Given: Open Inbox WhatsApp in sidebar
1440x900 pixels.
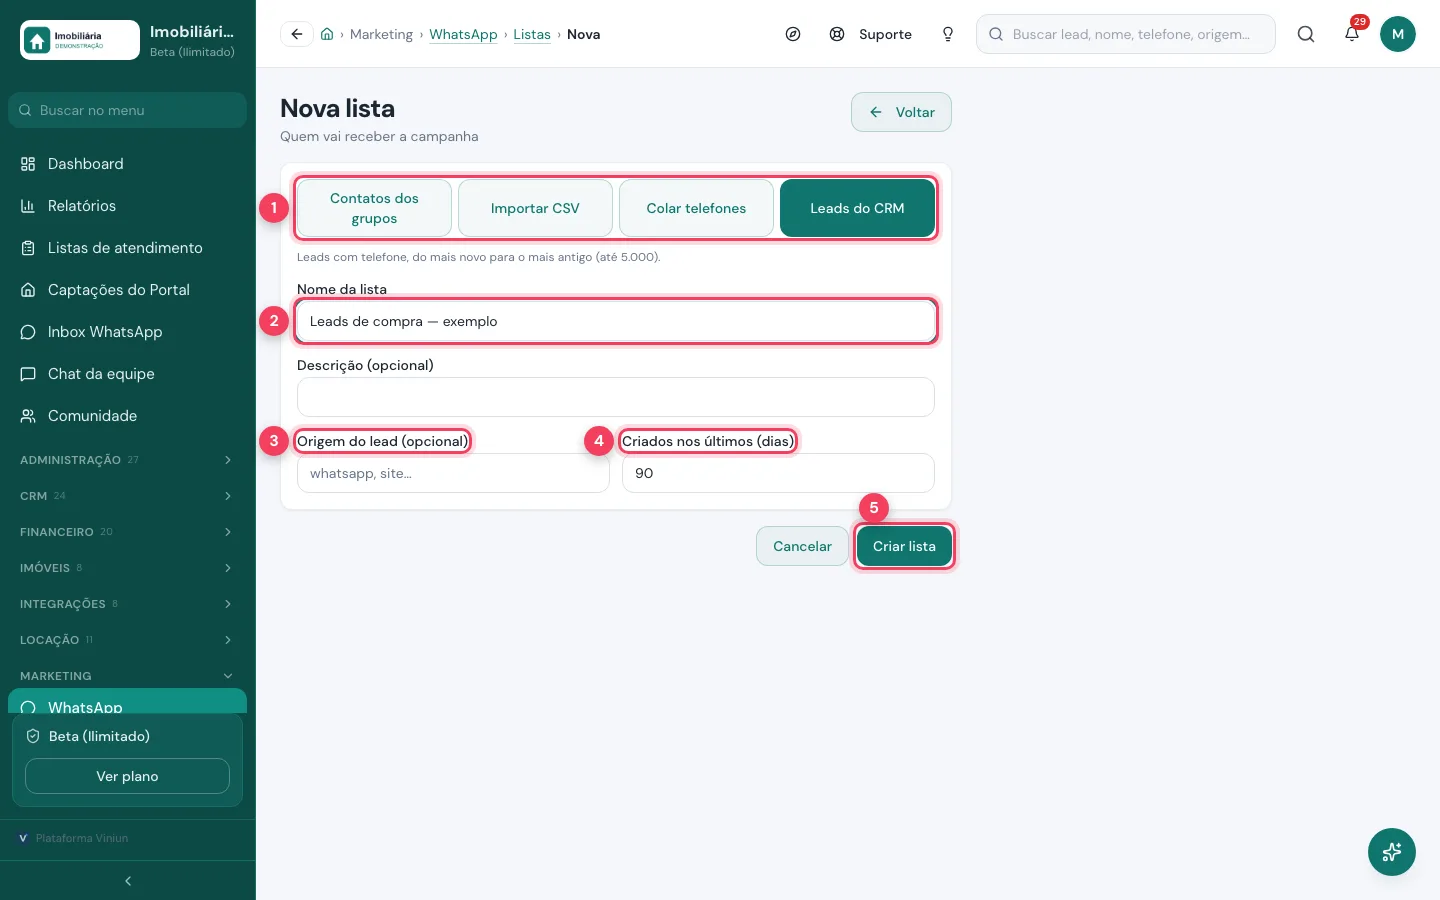Looking at the screenshot, I should [x=127, y=332].
